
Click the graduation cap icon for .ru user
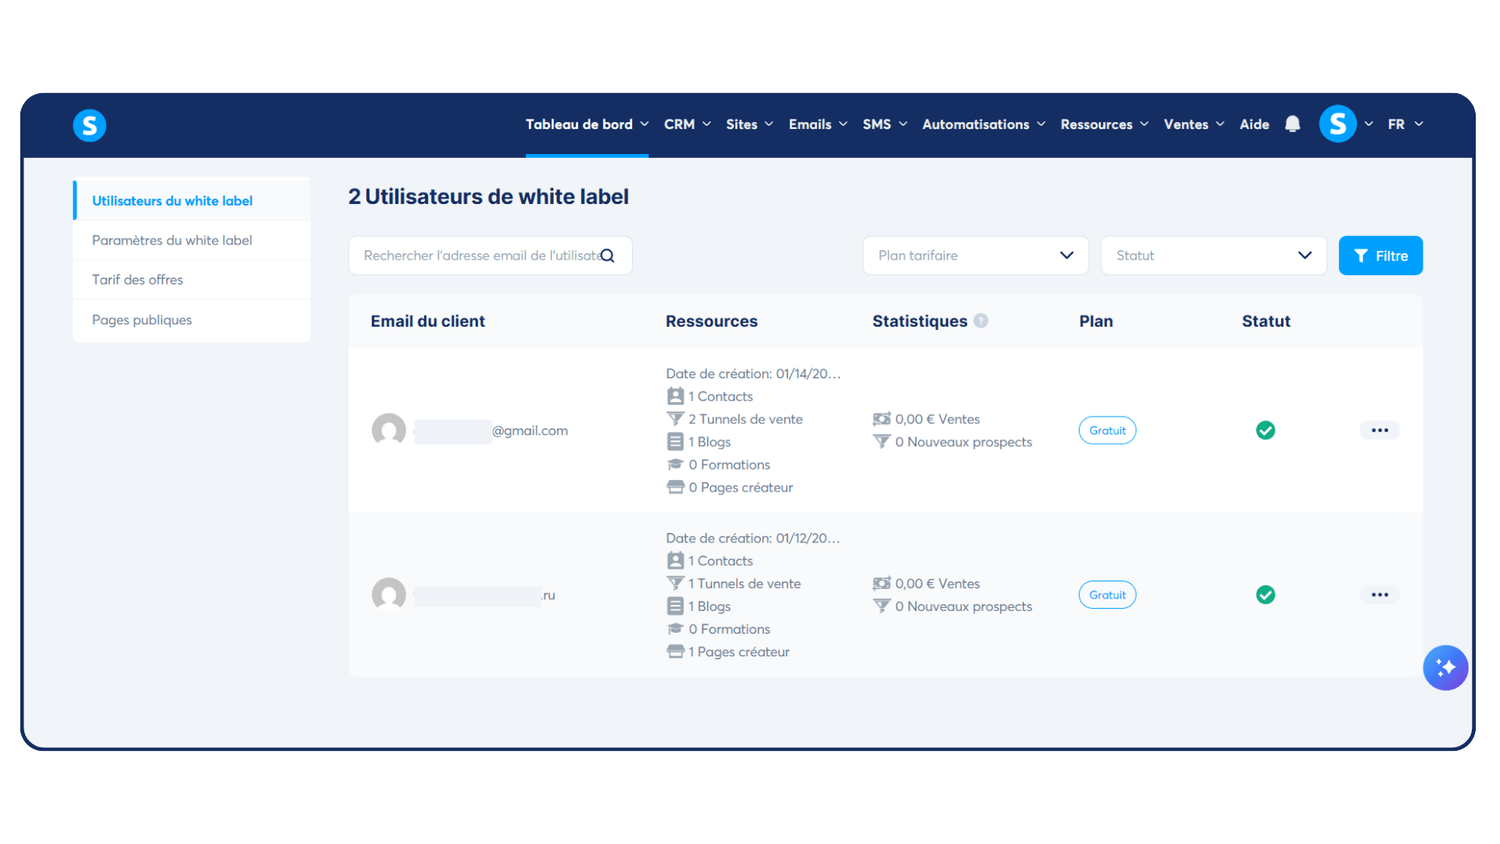coord(676,629)
